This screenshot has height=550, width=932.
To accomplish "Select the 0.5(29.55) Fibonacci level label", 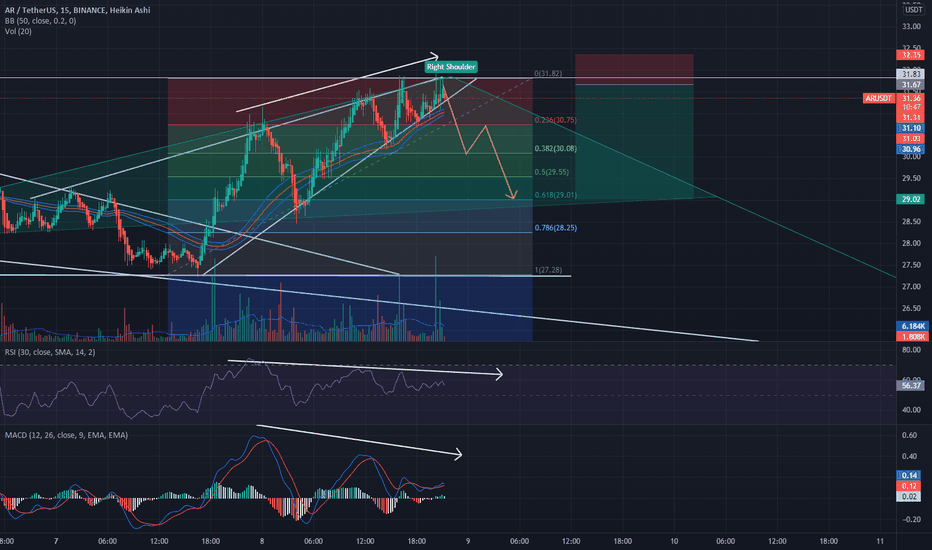I will click(552, 172).
